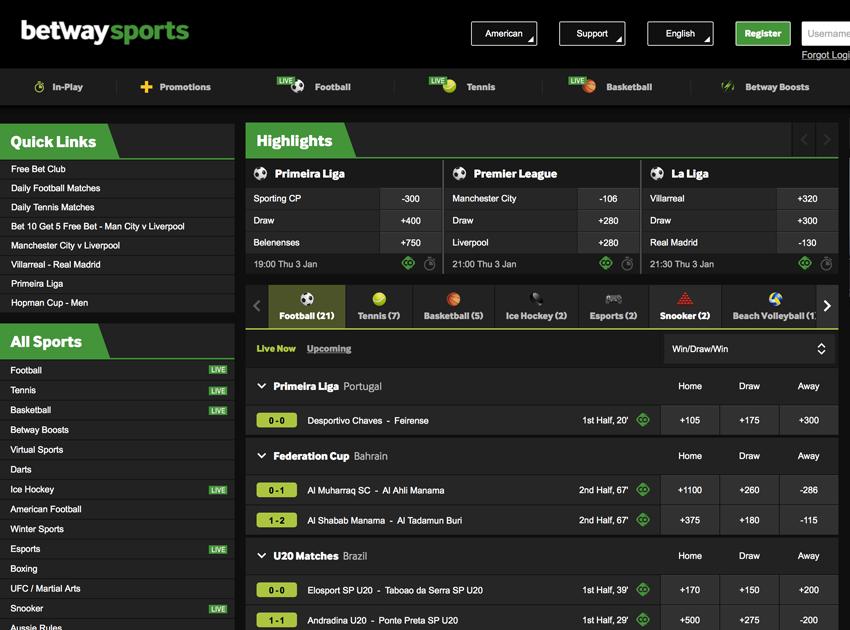
Task: Click the live Basketball icon in navigation
Action: pyautogui.click(x=589, y=86)
